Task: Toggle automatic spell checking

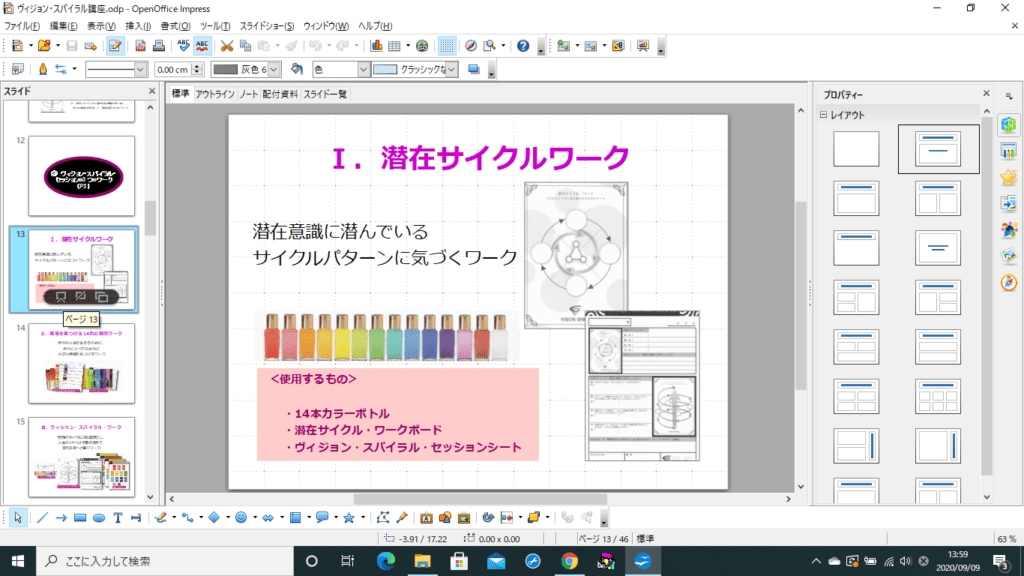Action: tap(203, 46)
